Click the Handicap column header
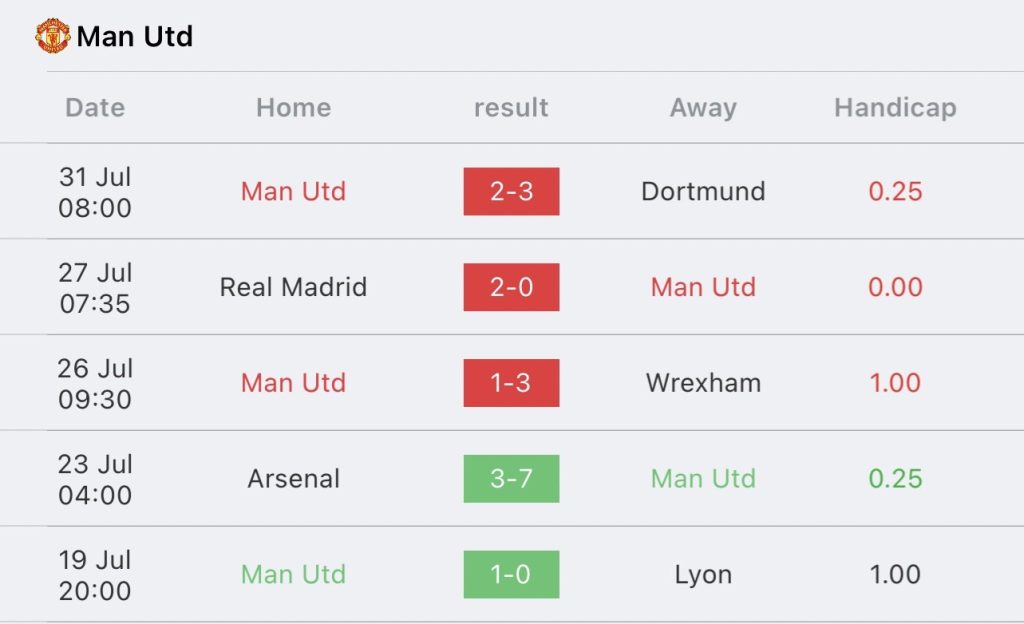This screenshot has height=624, width=1024. 895,108
